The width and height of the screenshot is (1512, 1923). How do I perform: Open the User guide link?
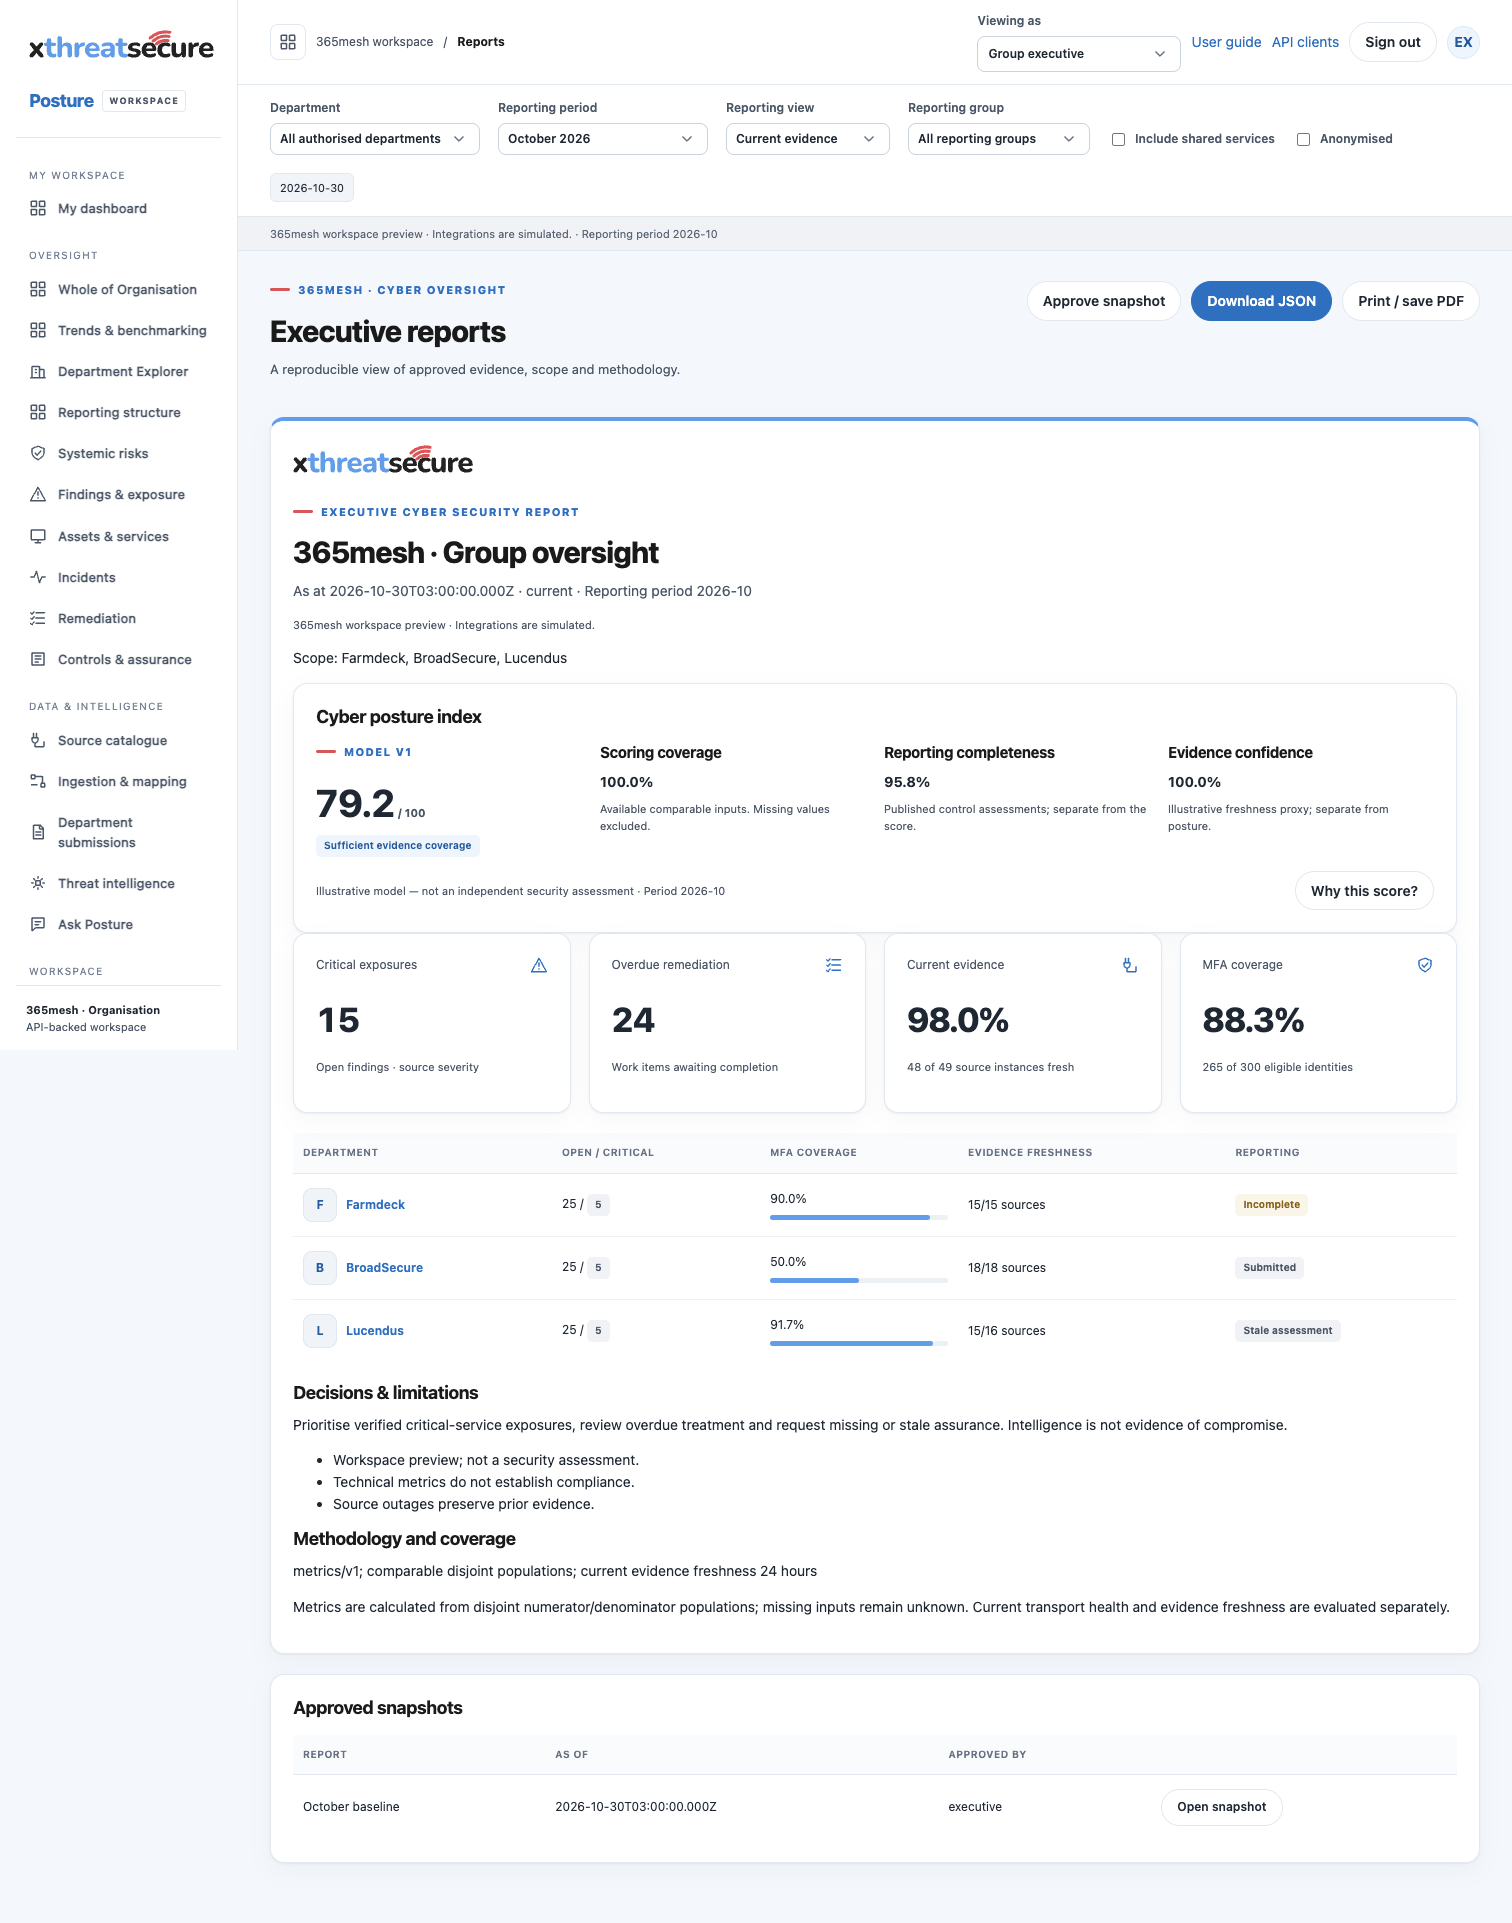(x=1226, y=42)
